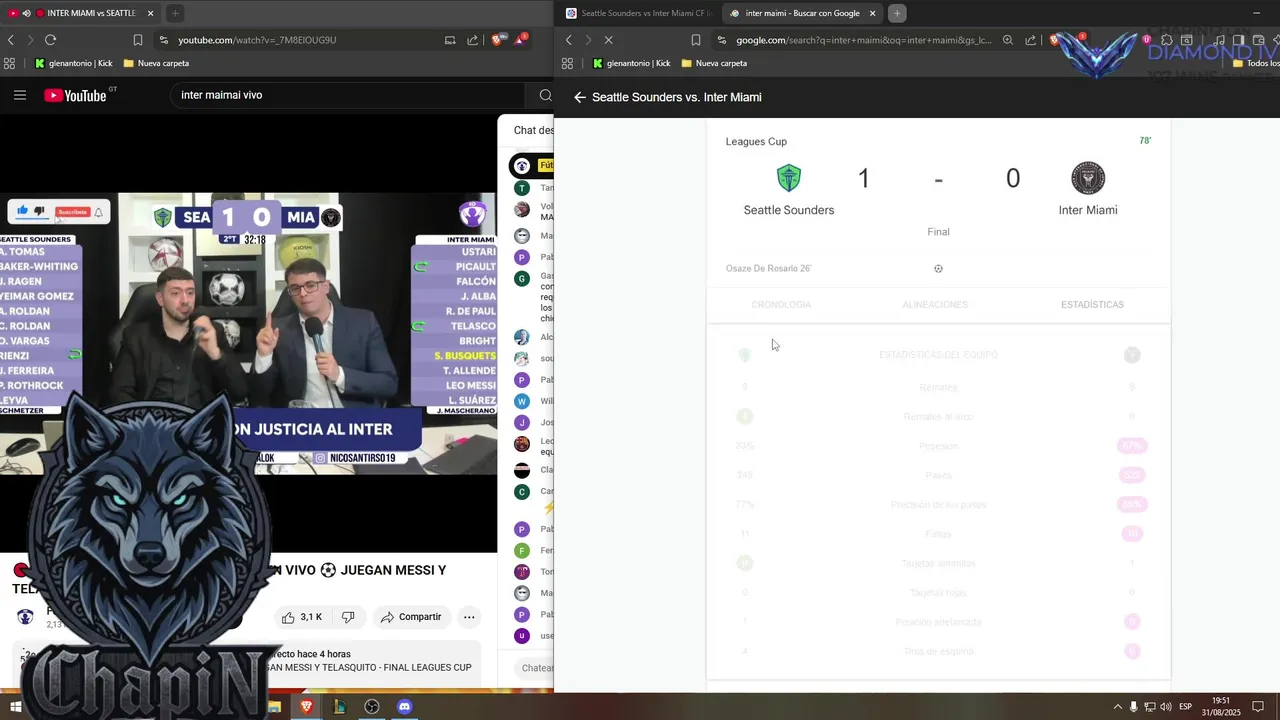
Task: Bookmark the YouTube page in the address bar
Action: coord(138,40)
